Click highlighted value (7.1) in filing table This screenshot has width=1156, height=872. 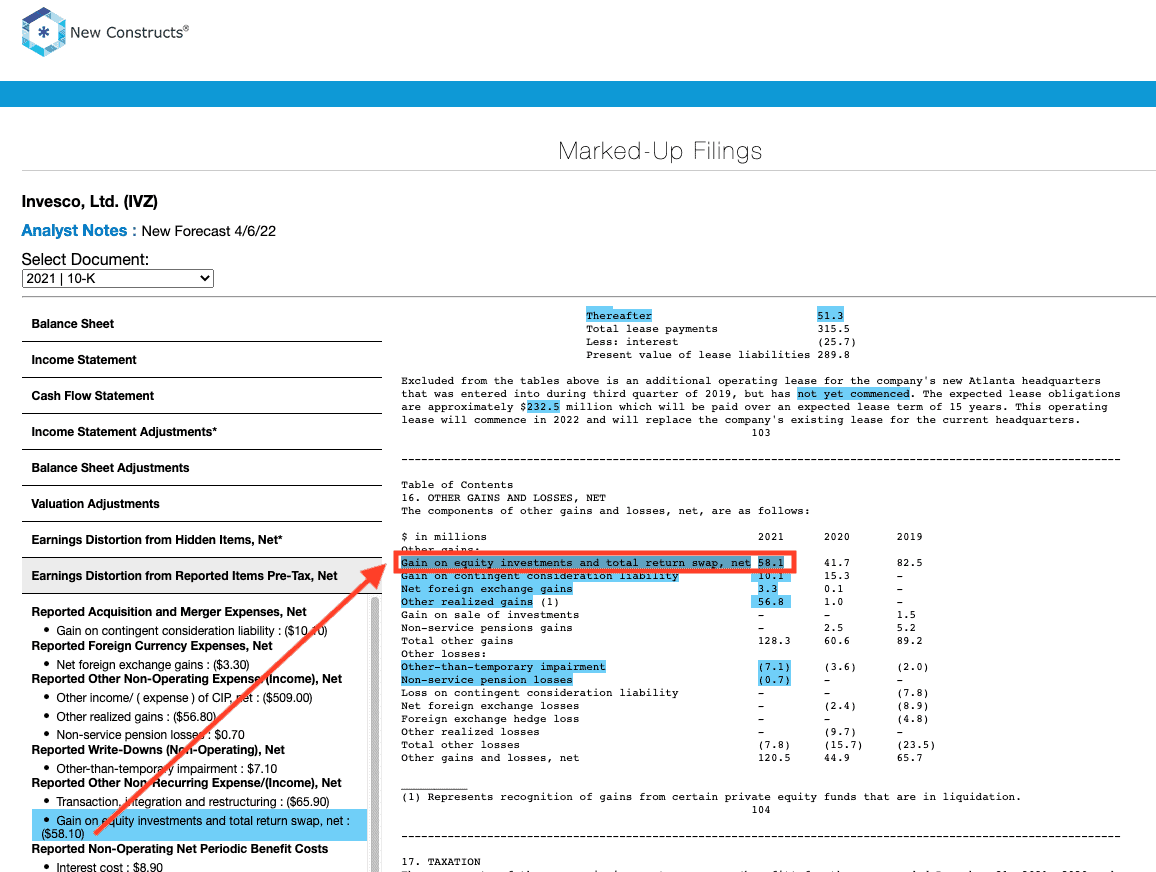click(x=774, y=667)
